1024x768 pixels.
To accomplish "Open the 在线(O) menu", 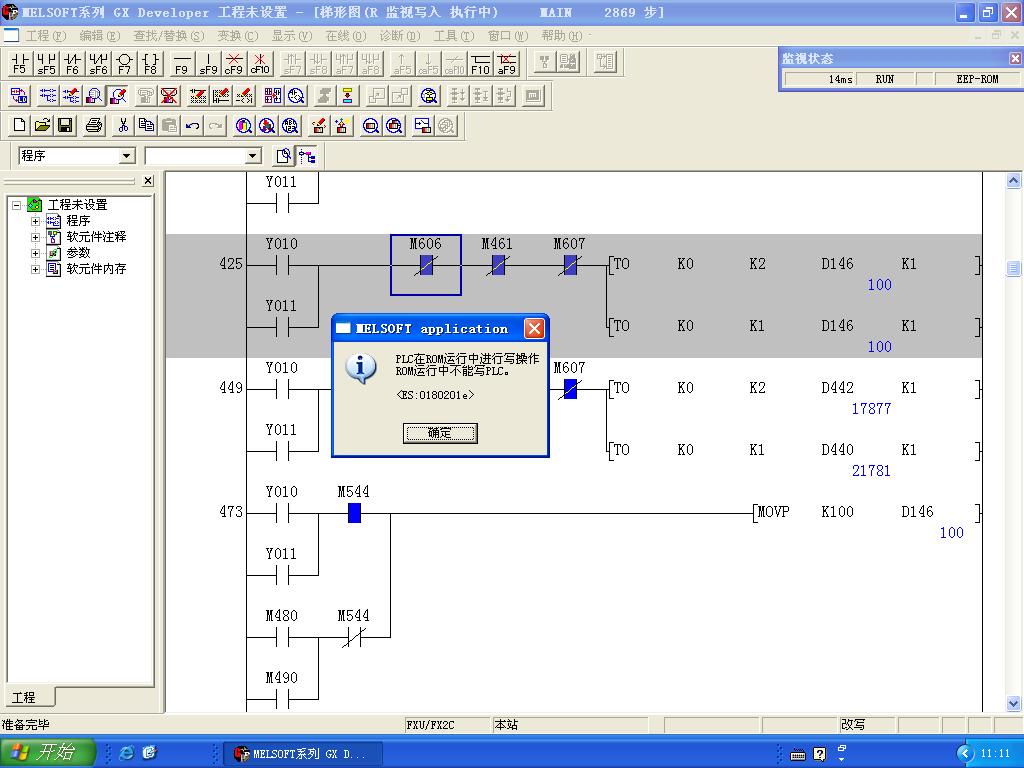I will pyautogui.click(x=346, y=35).
